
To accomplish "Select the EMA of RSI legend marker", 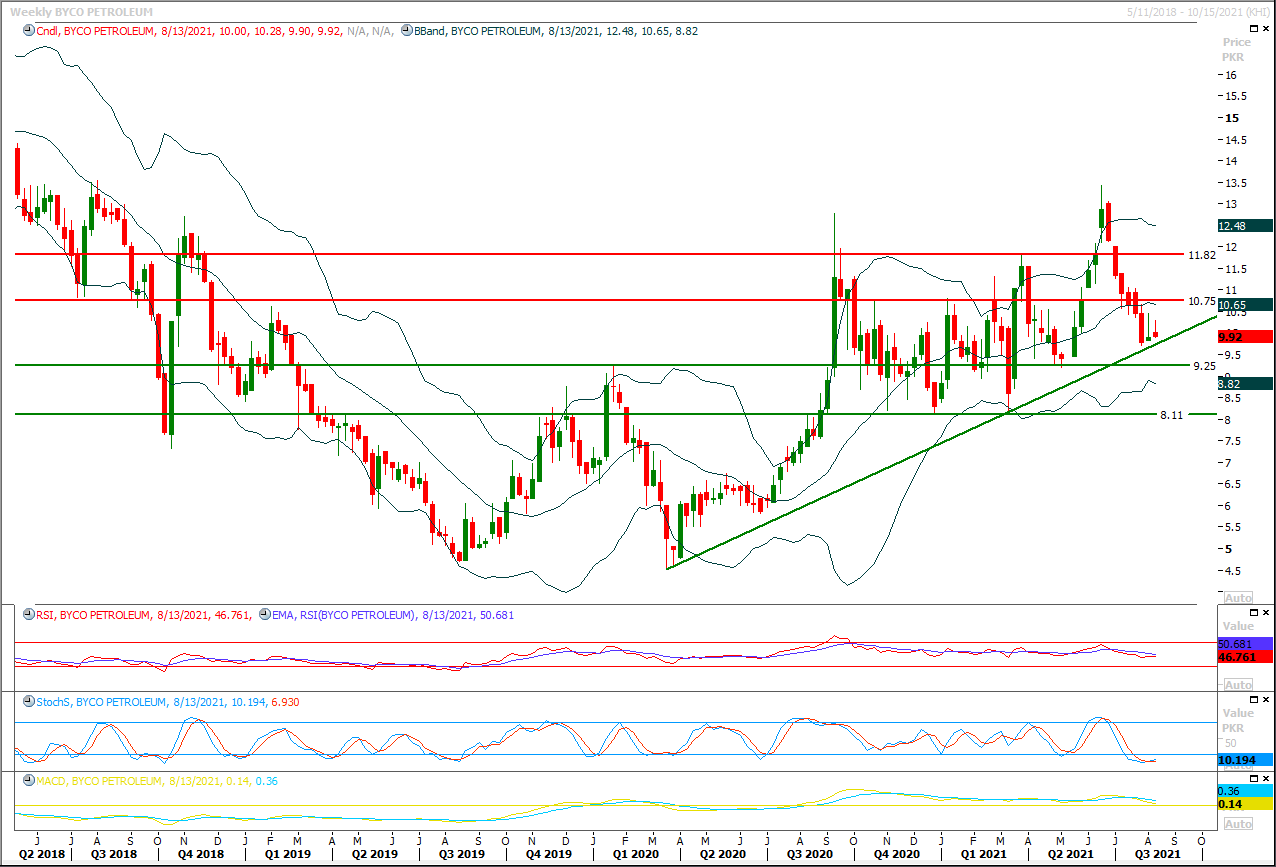I will (x=264, y=615).
